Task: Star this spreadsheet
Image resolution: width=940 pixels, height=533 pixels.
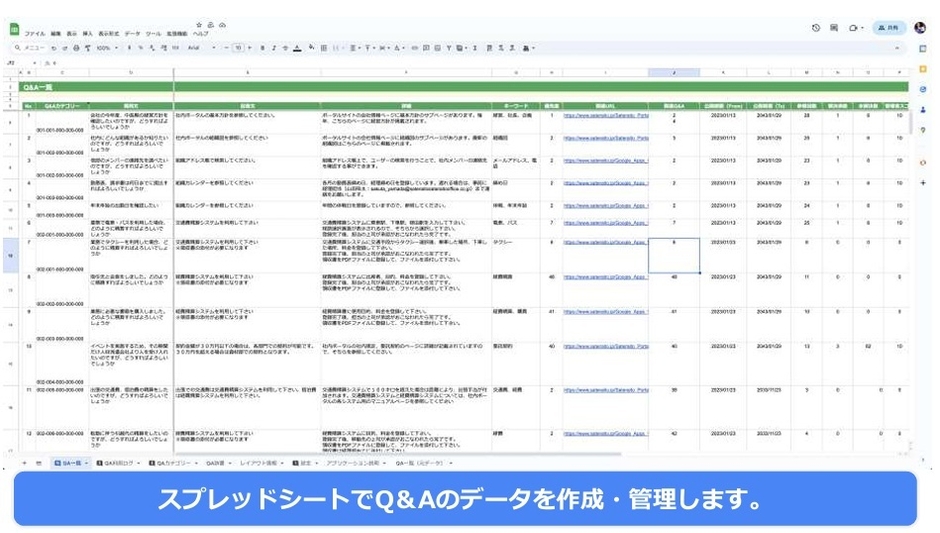Action: point(199,25)
